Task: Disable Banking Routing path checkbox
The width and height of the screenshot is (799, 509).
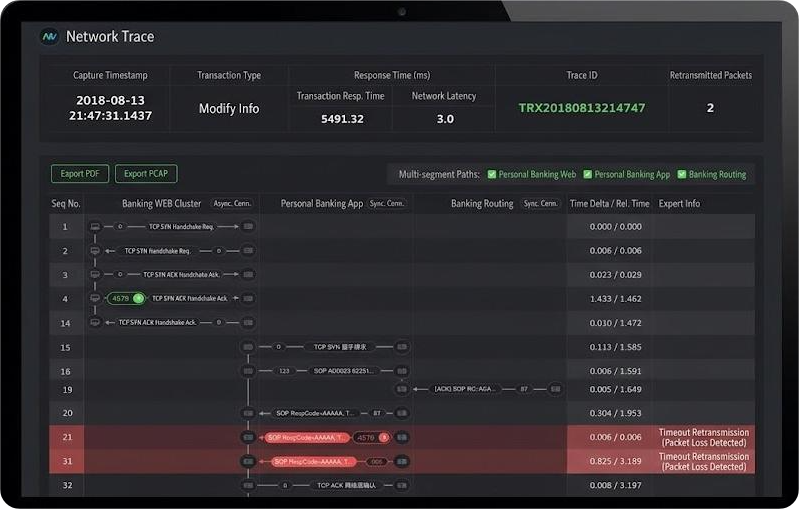Action: 682,174
